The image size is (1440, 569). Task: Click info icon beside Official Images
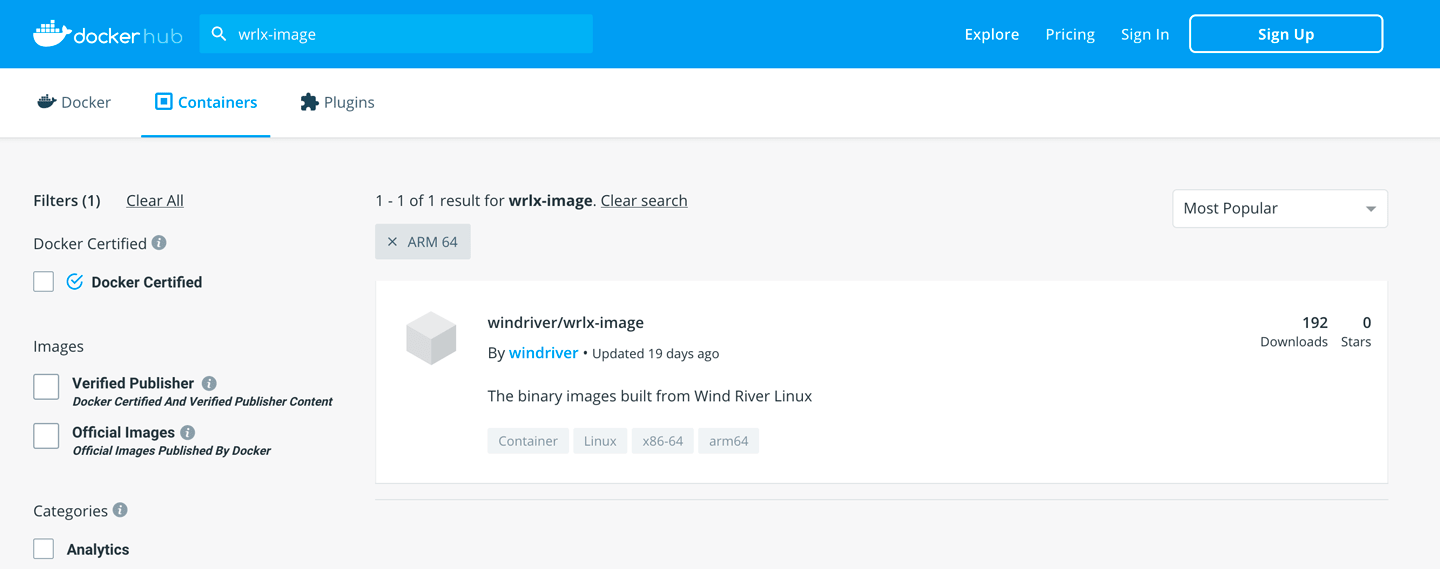point(188,432)
